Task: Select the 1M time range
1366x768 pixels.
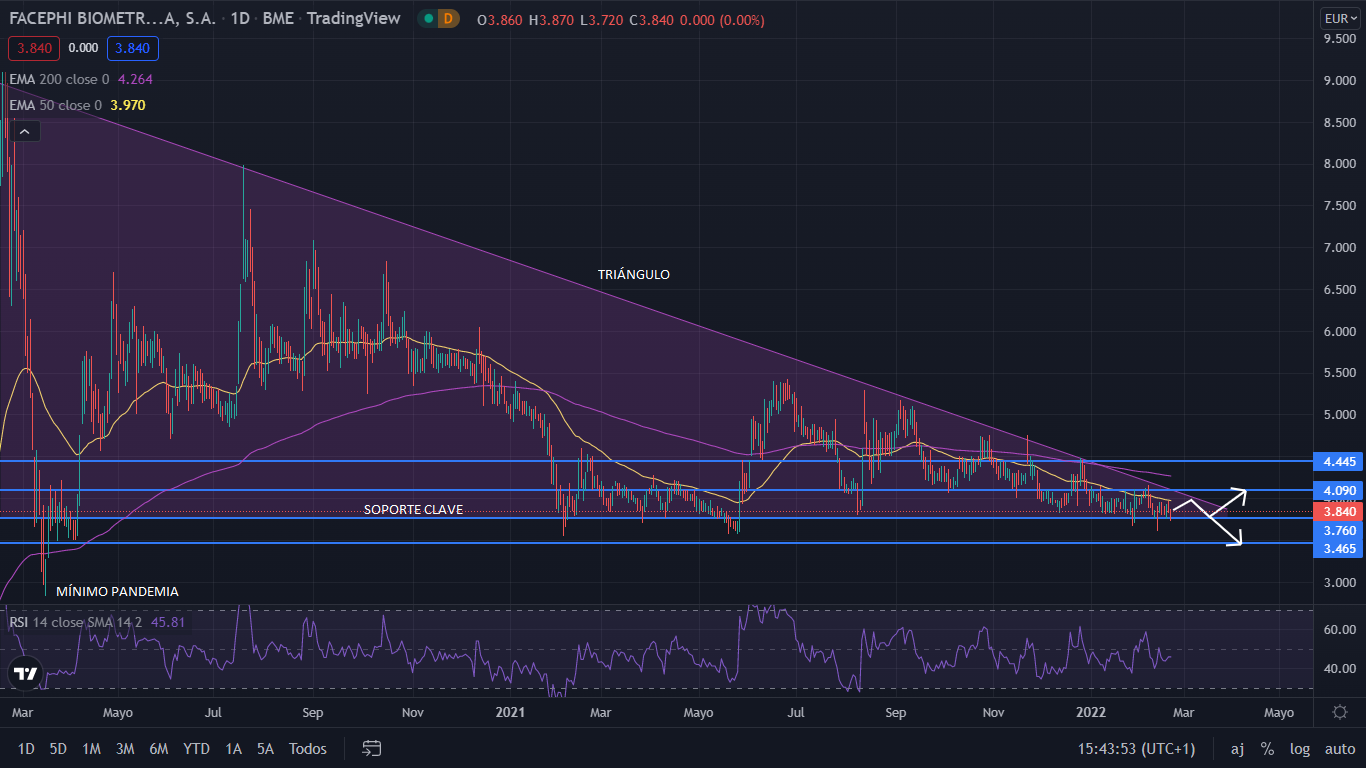Action: (x=91, y=748)
